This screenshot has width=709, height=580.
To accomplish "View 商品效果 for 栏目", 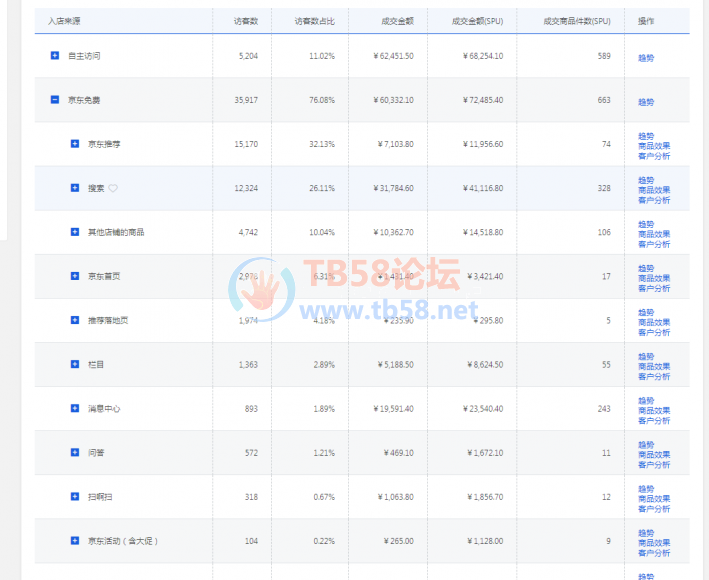I will pos(654,366).
